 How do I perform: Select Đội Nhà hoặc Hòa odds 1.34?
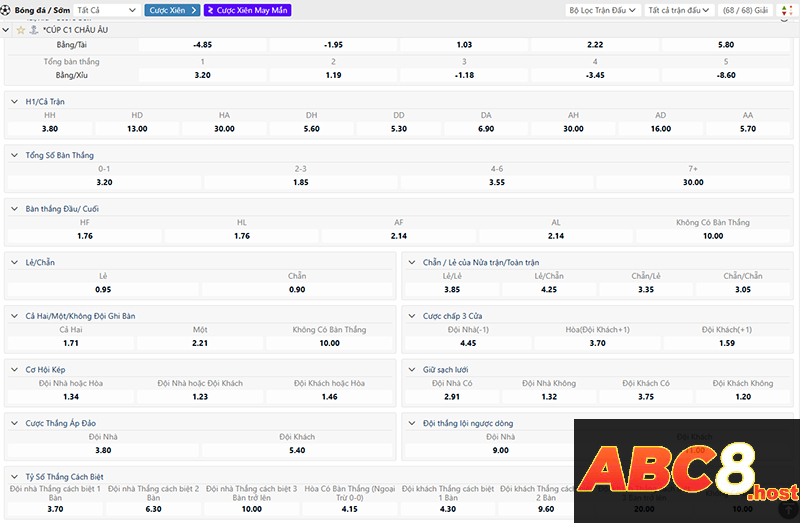[x=70, y=396]
